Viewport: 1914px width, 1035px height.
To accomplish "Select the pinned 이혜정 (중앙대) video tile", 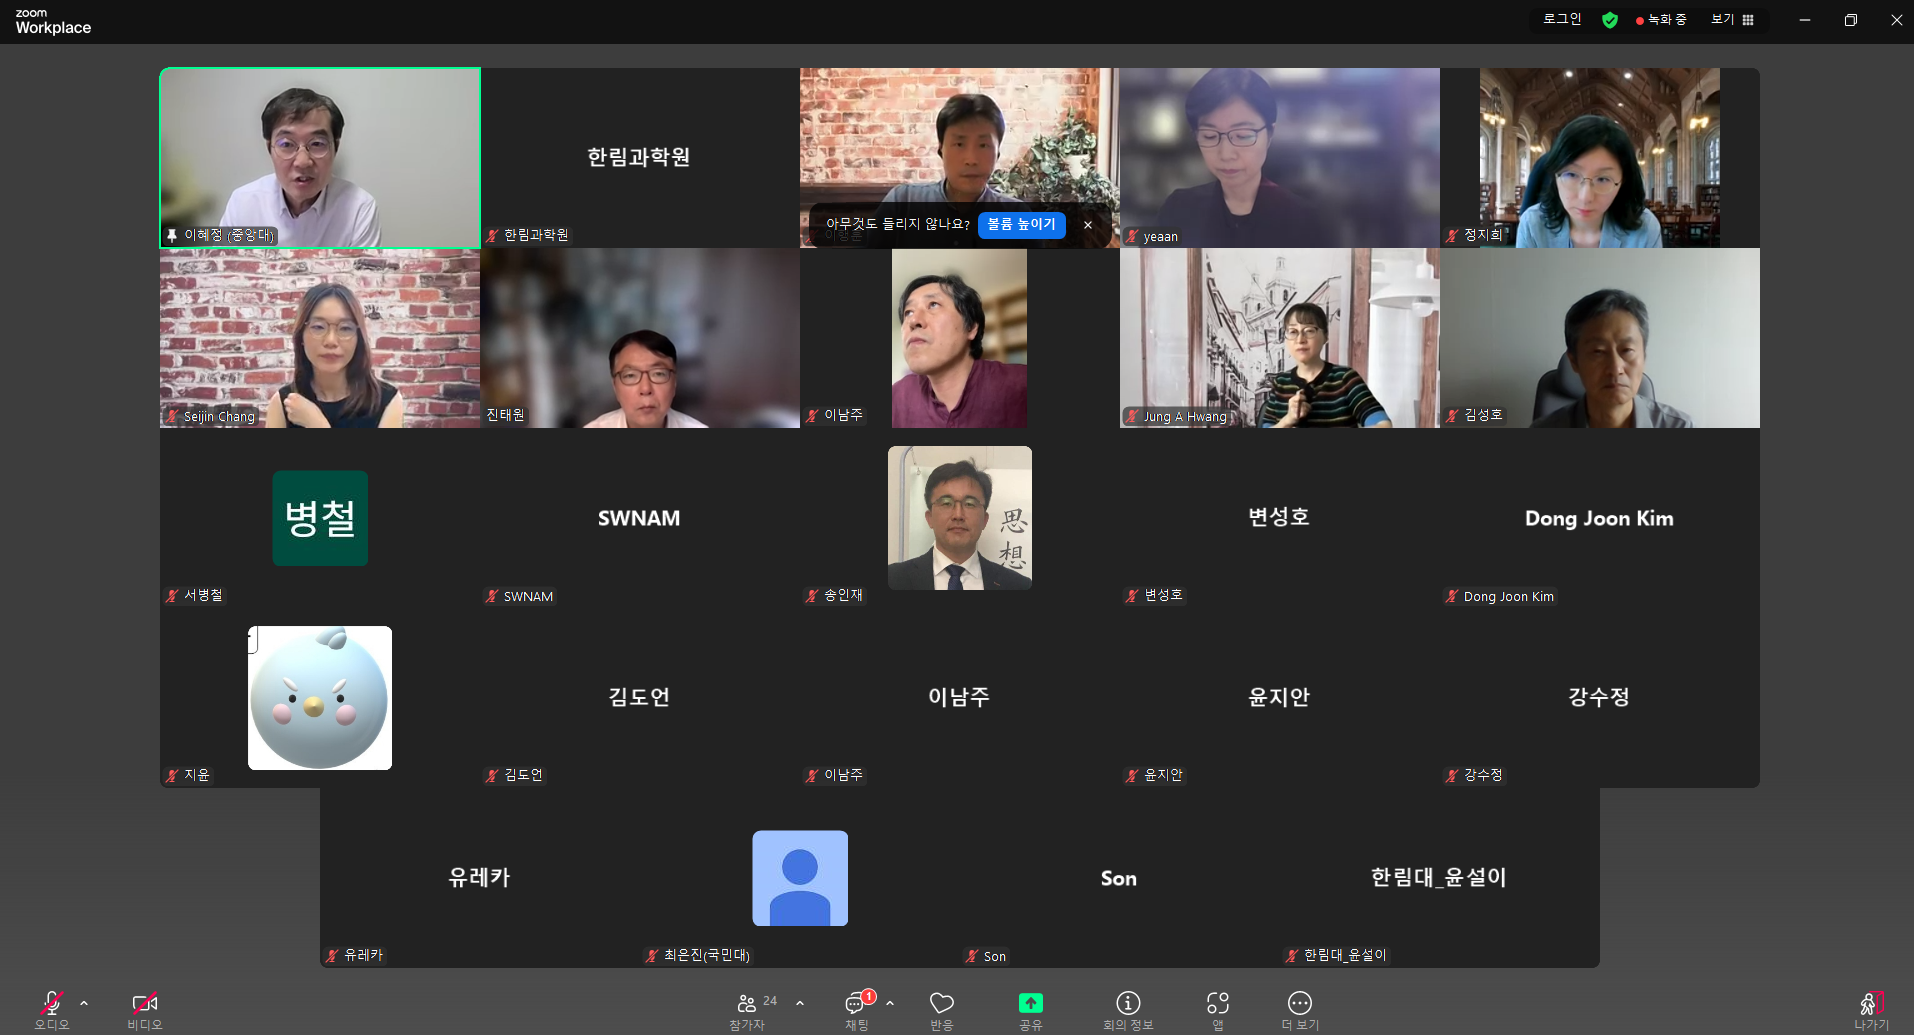I will 320,158.
